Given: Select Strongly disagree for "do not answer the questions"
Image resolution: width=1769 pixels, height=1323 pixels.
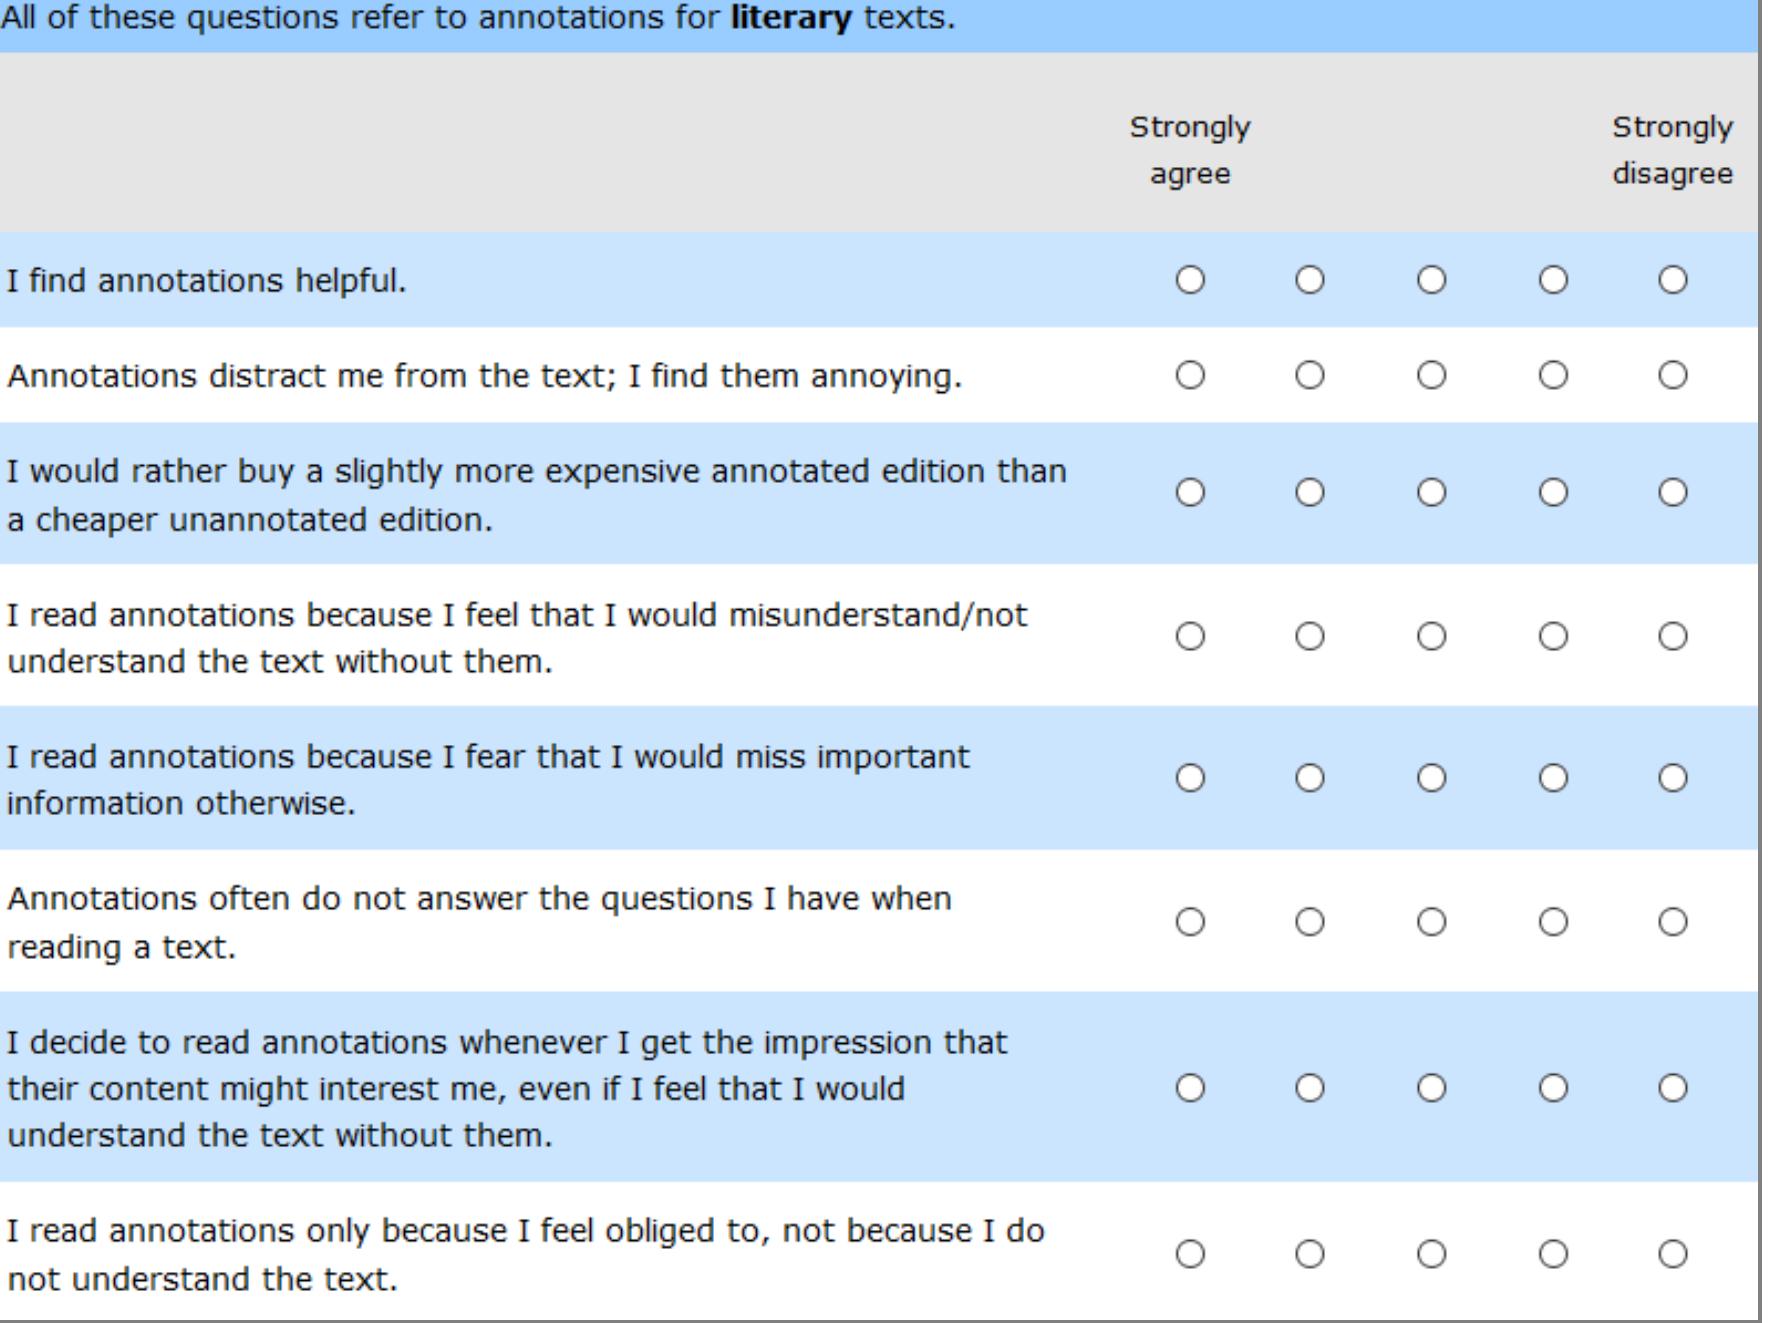Looking at the screenshot, I should click(1673, 921).
